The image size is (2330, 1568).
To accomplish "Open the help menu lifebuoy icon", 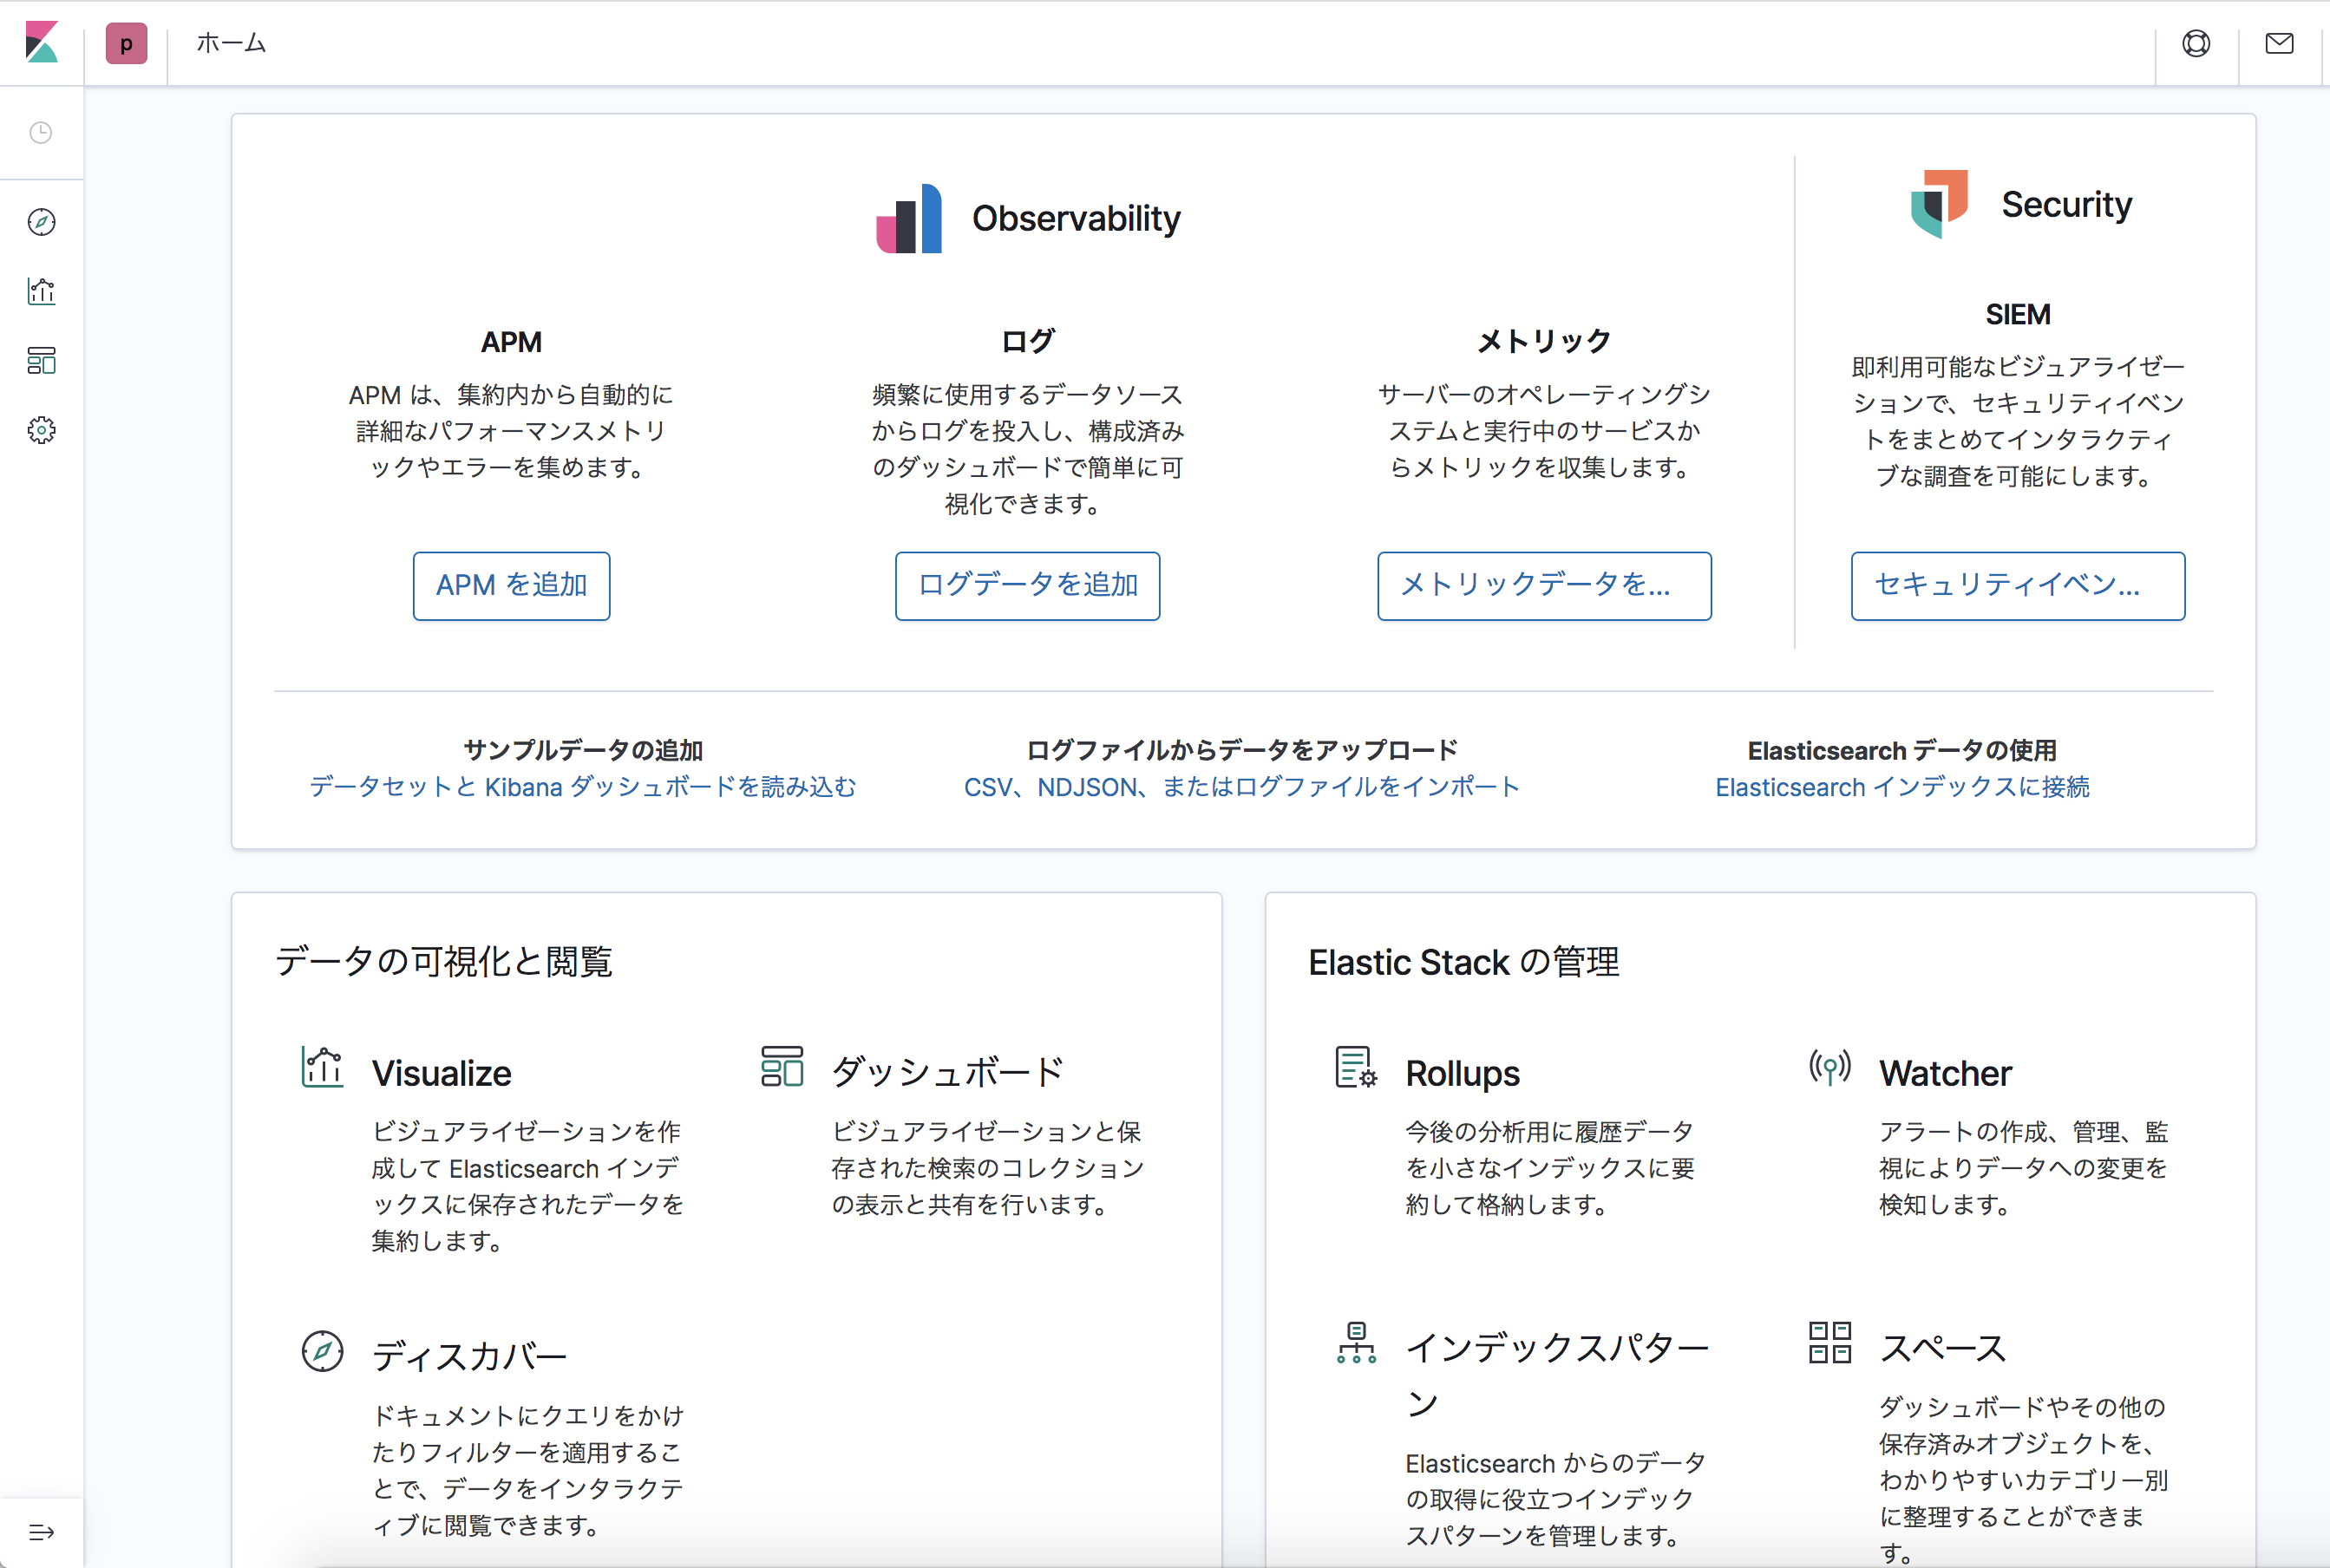I will click(2196, 43).
